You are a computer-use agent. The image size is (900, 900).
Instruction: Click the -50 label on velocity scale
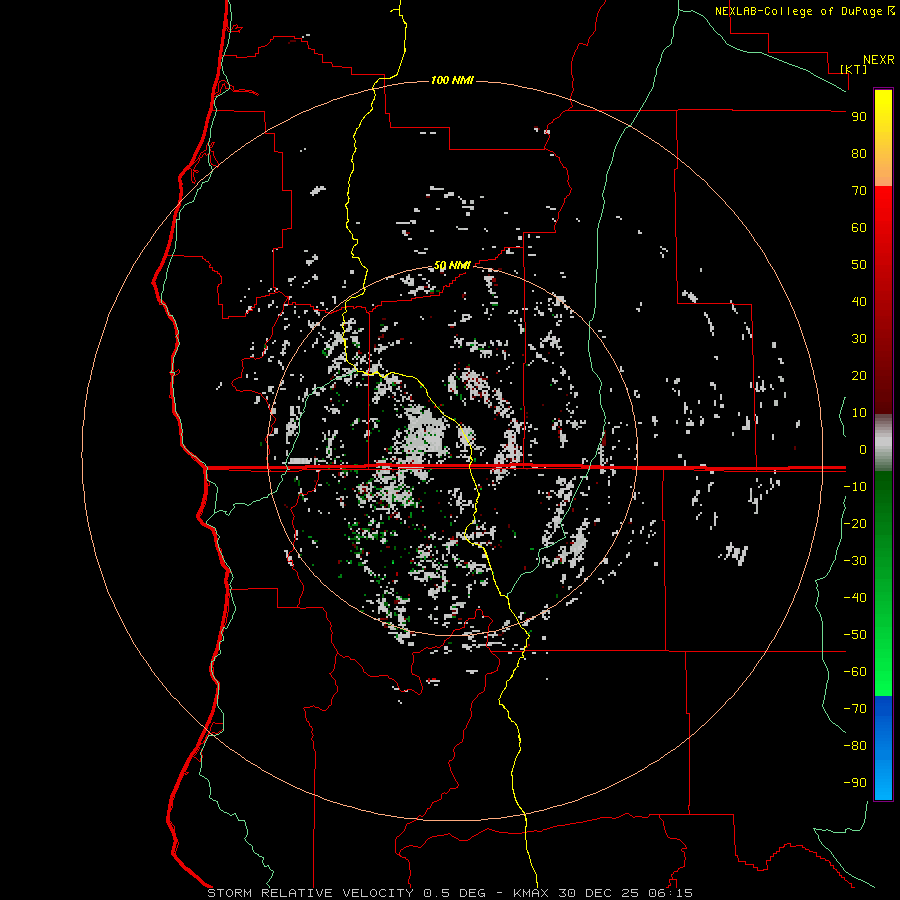pos(855,635)
